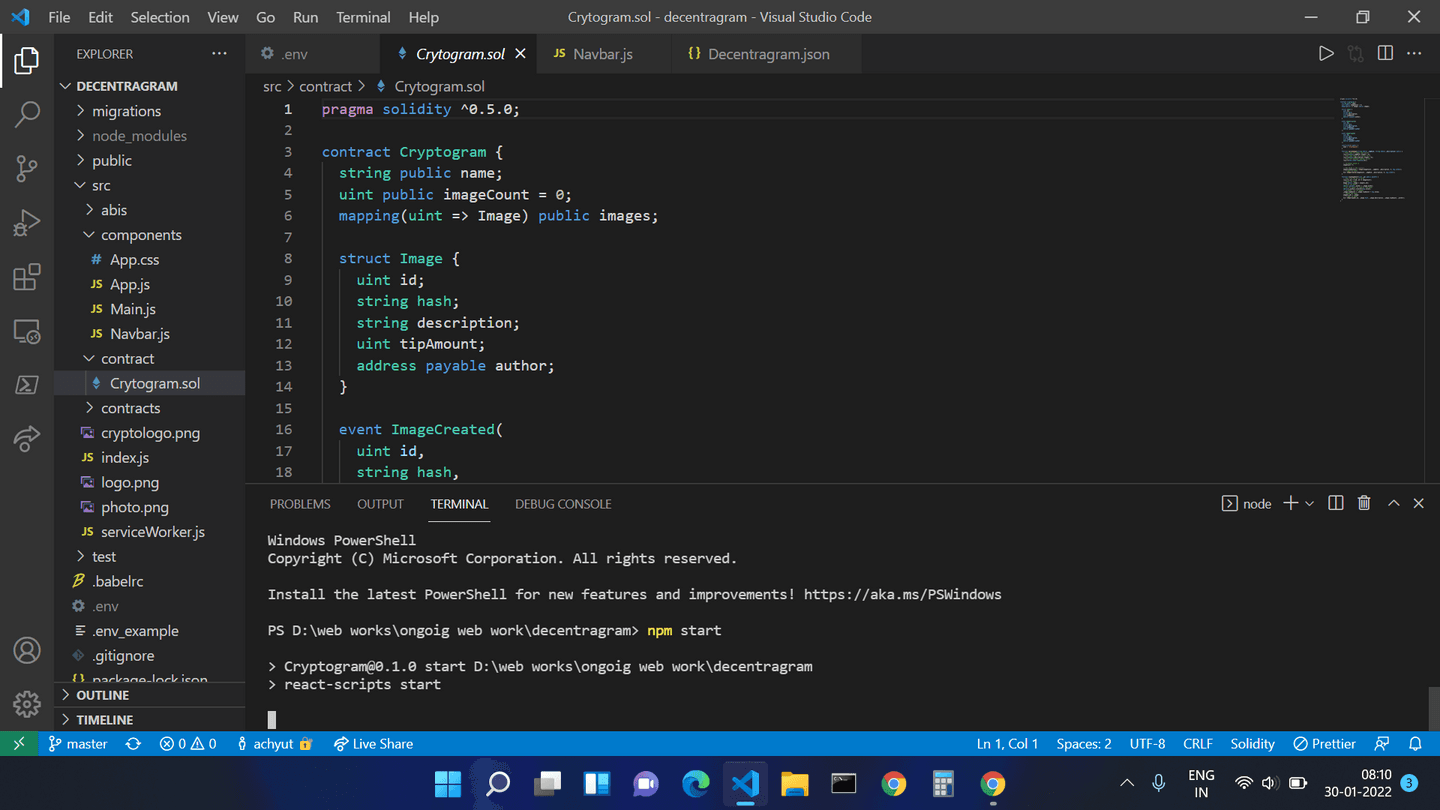
Task: Kill the terminal with trash icon
Action: pos(1364,503)
